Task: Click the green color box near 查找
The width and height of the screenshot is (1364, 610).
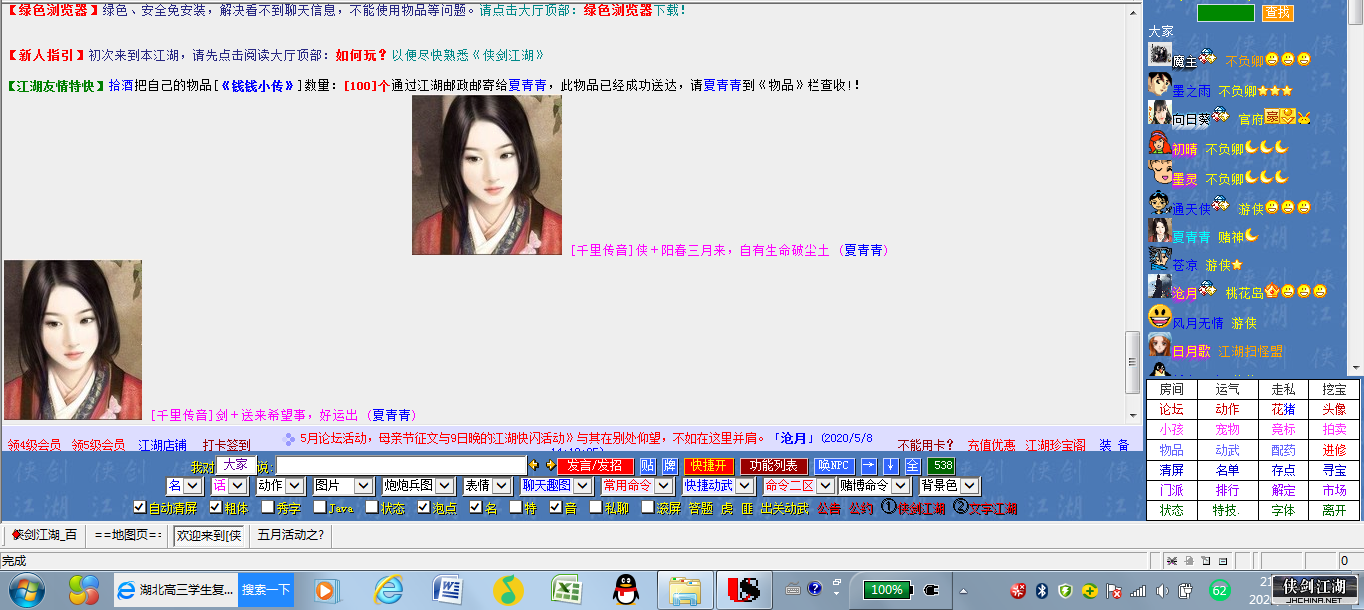Action: point(1225,13)
